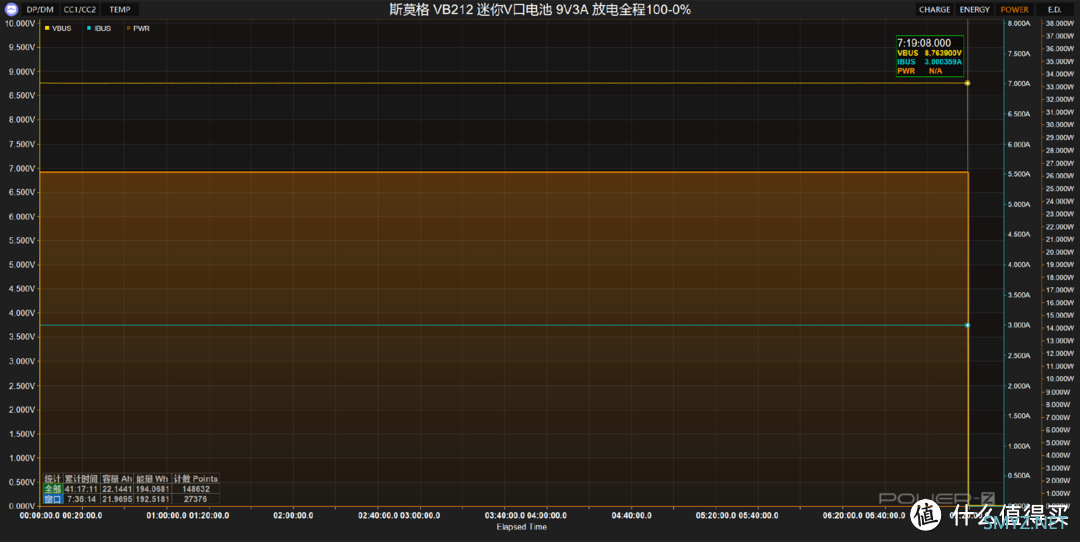
Task: Click the tooltip PWR N/A value
Action: click(x=935, y=71)
